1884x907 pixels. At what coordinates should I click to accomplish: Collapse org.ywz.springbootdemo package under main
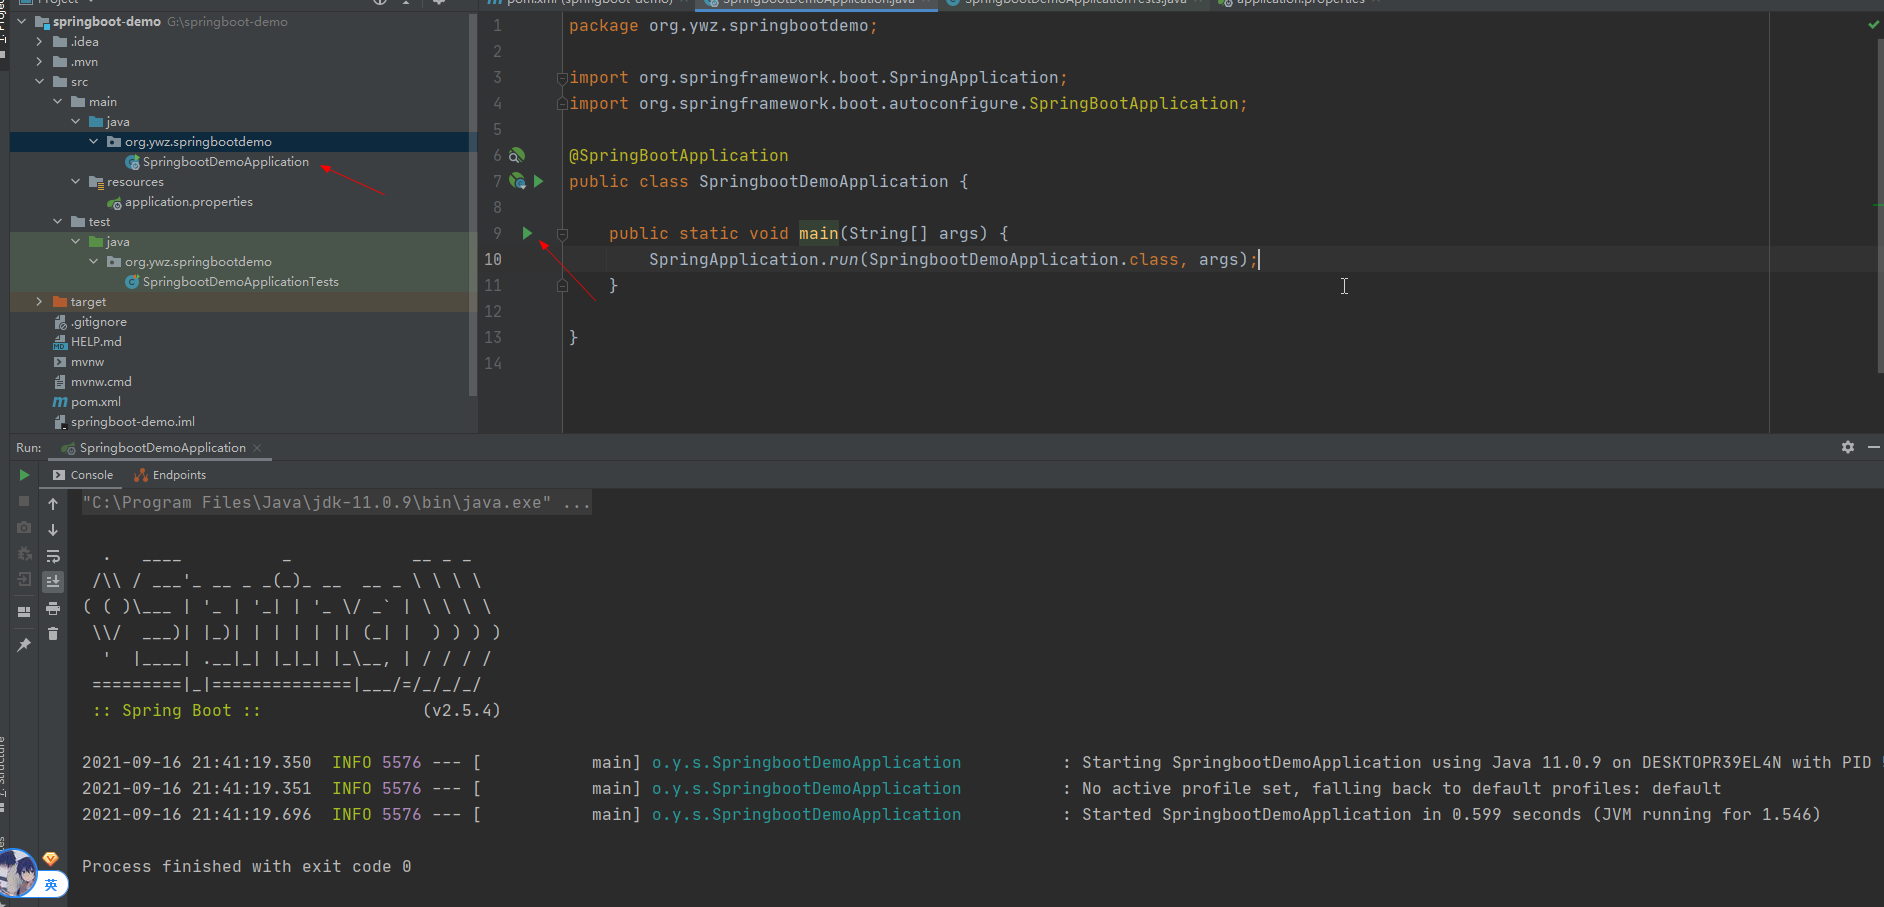93,141
